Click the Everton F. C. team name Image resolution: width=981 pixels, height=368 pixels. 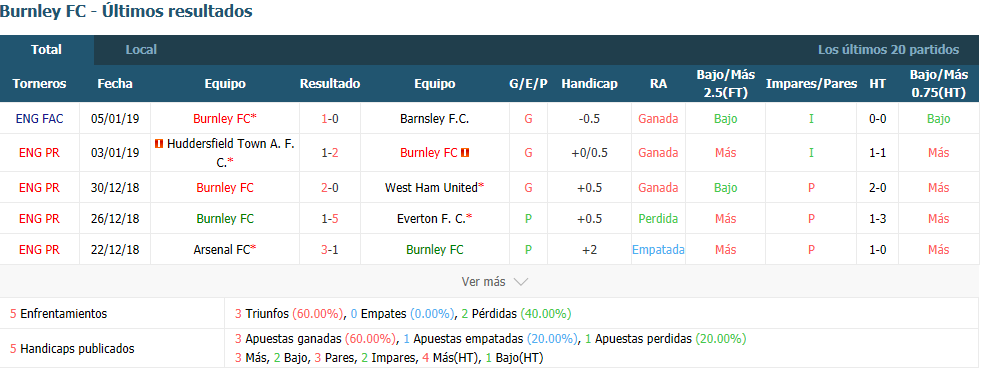(434, 219)
